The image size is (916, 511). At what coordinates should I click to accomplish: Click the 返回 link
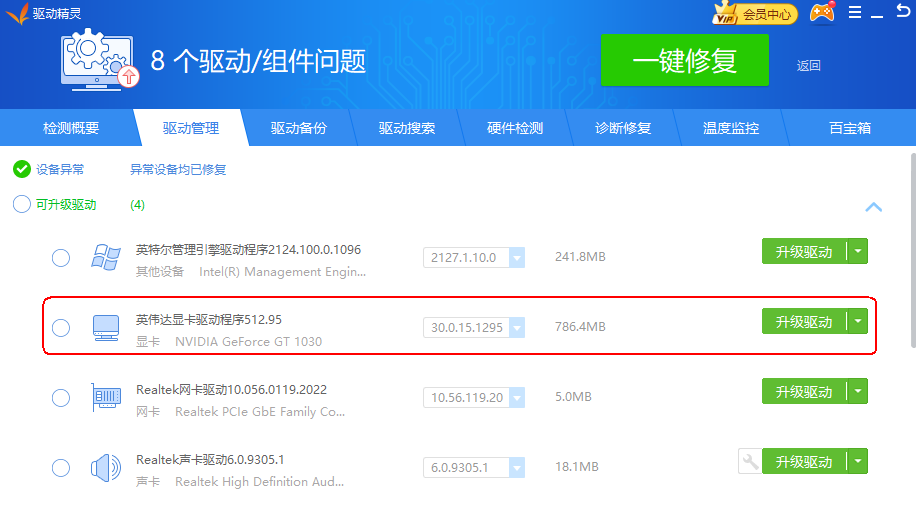(x=809, y=65)
